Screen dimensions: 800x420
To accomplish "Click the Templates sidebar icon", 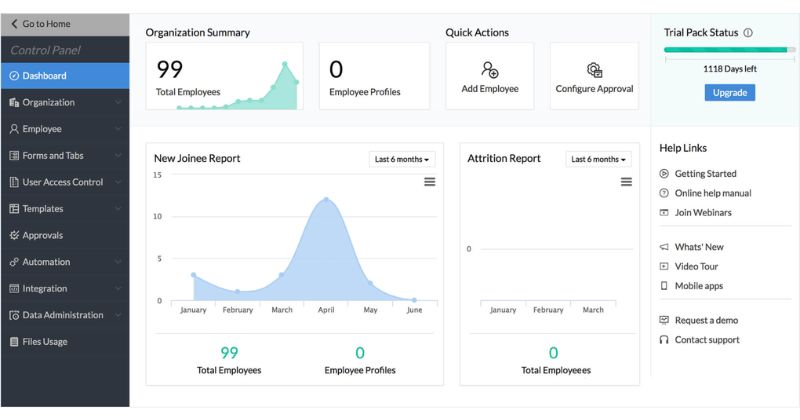I will point(14,208).
